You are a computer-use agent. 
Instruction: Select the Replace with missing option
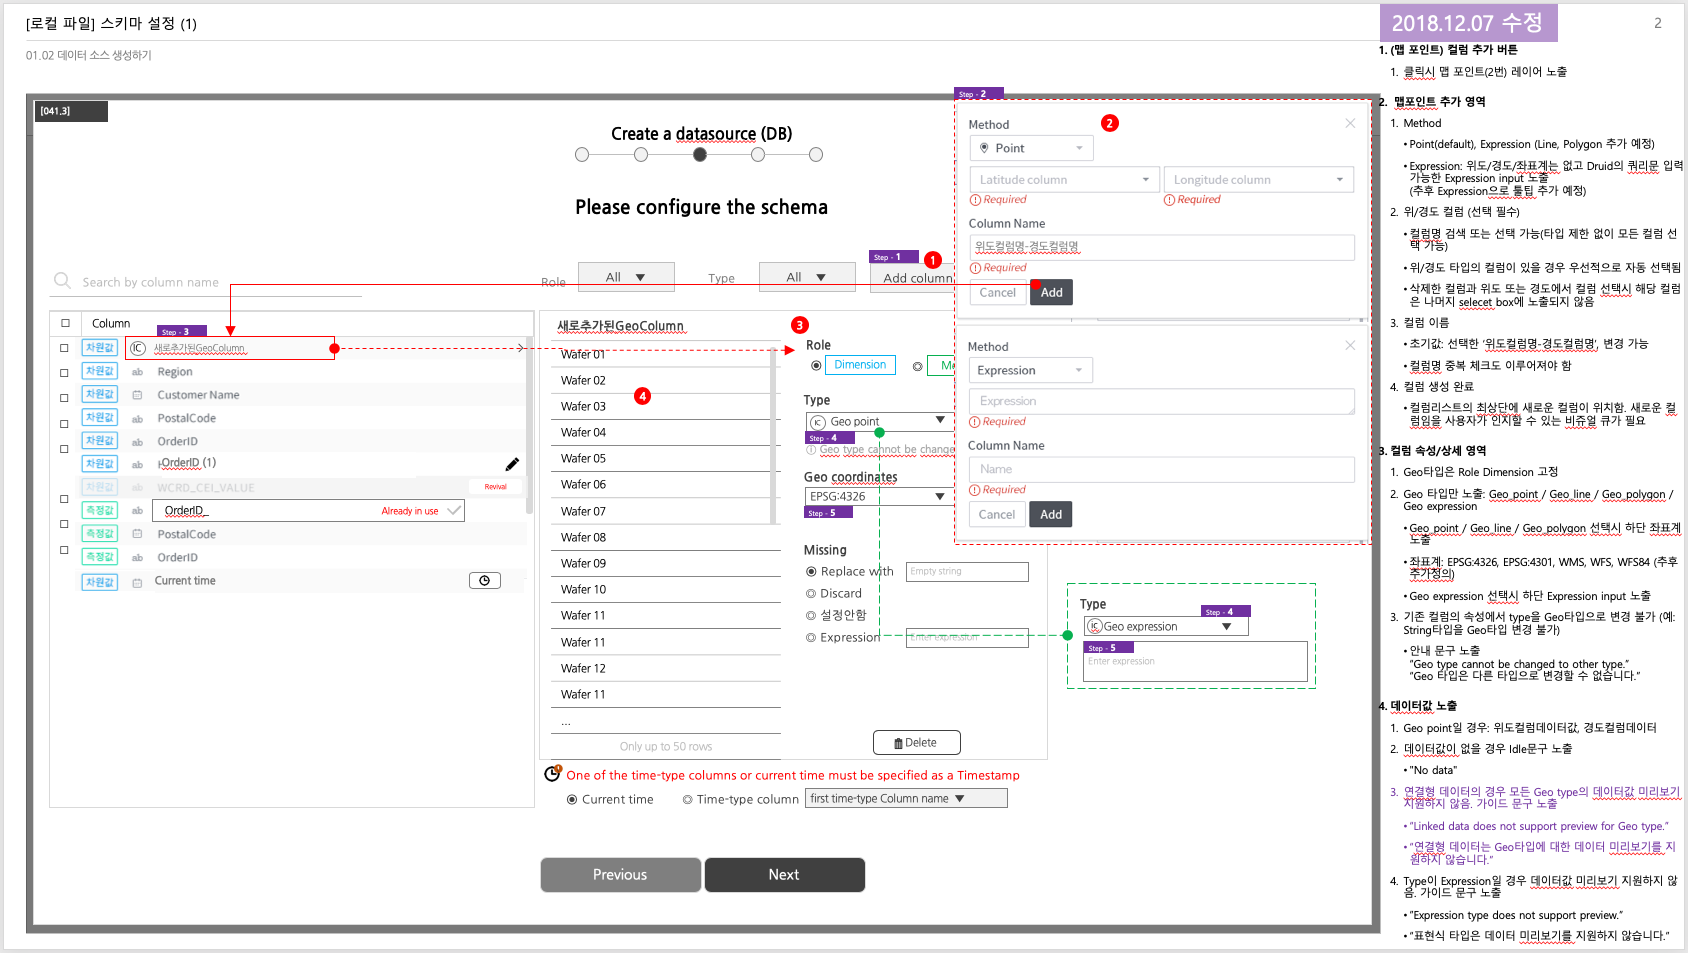tap(811, 572)
